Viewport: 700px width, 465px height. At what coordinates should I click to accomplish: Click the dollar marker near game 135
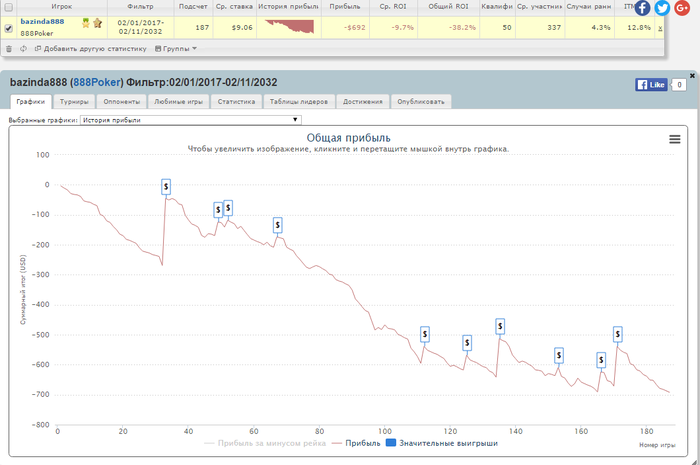click(x=500, y=326)
